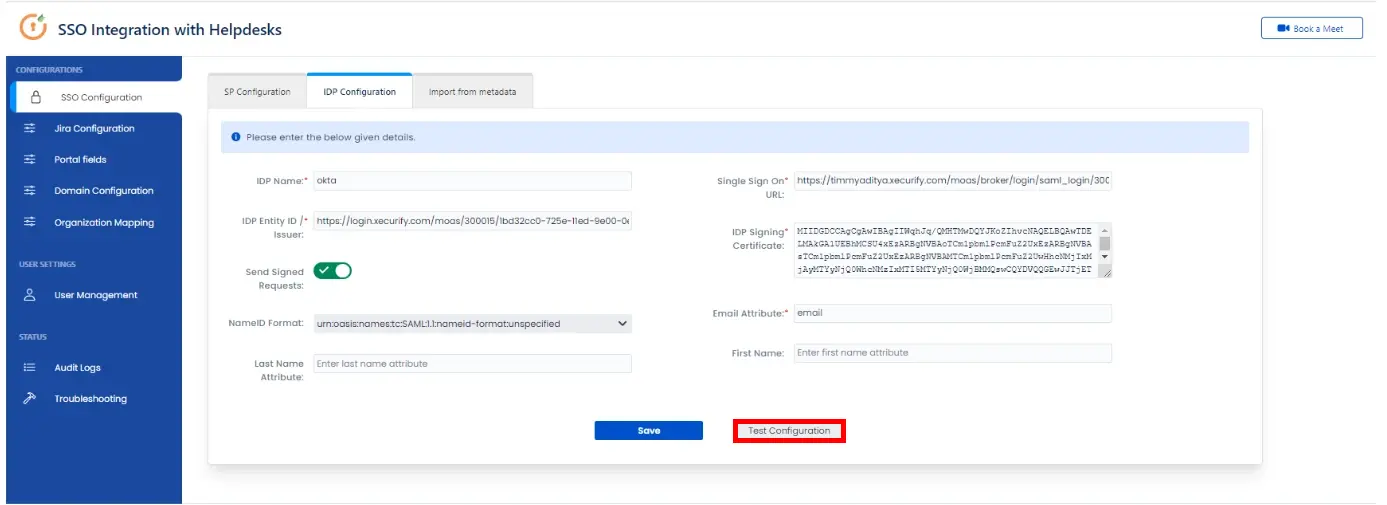Click the "SSO Integration with Helpdesks" title

tap(170, 30)
